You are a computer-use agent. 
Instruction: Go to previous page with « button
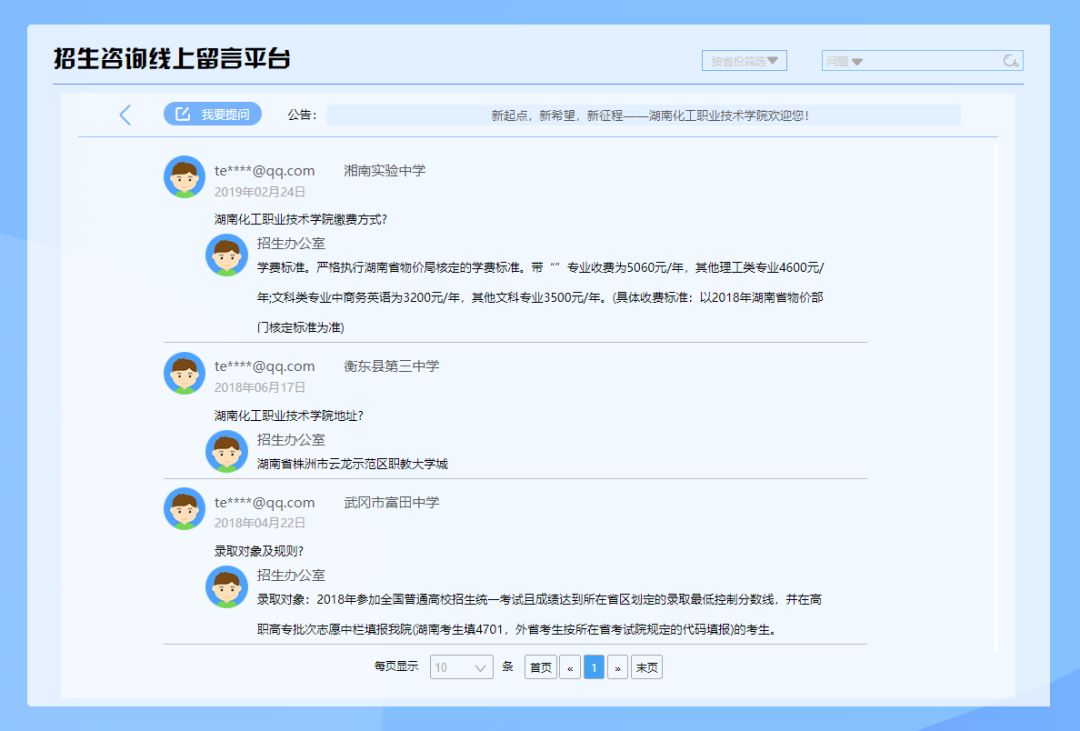tap(570, 667)
